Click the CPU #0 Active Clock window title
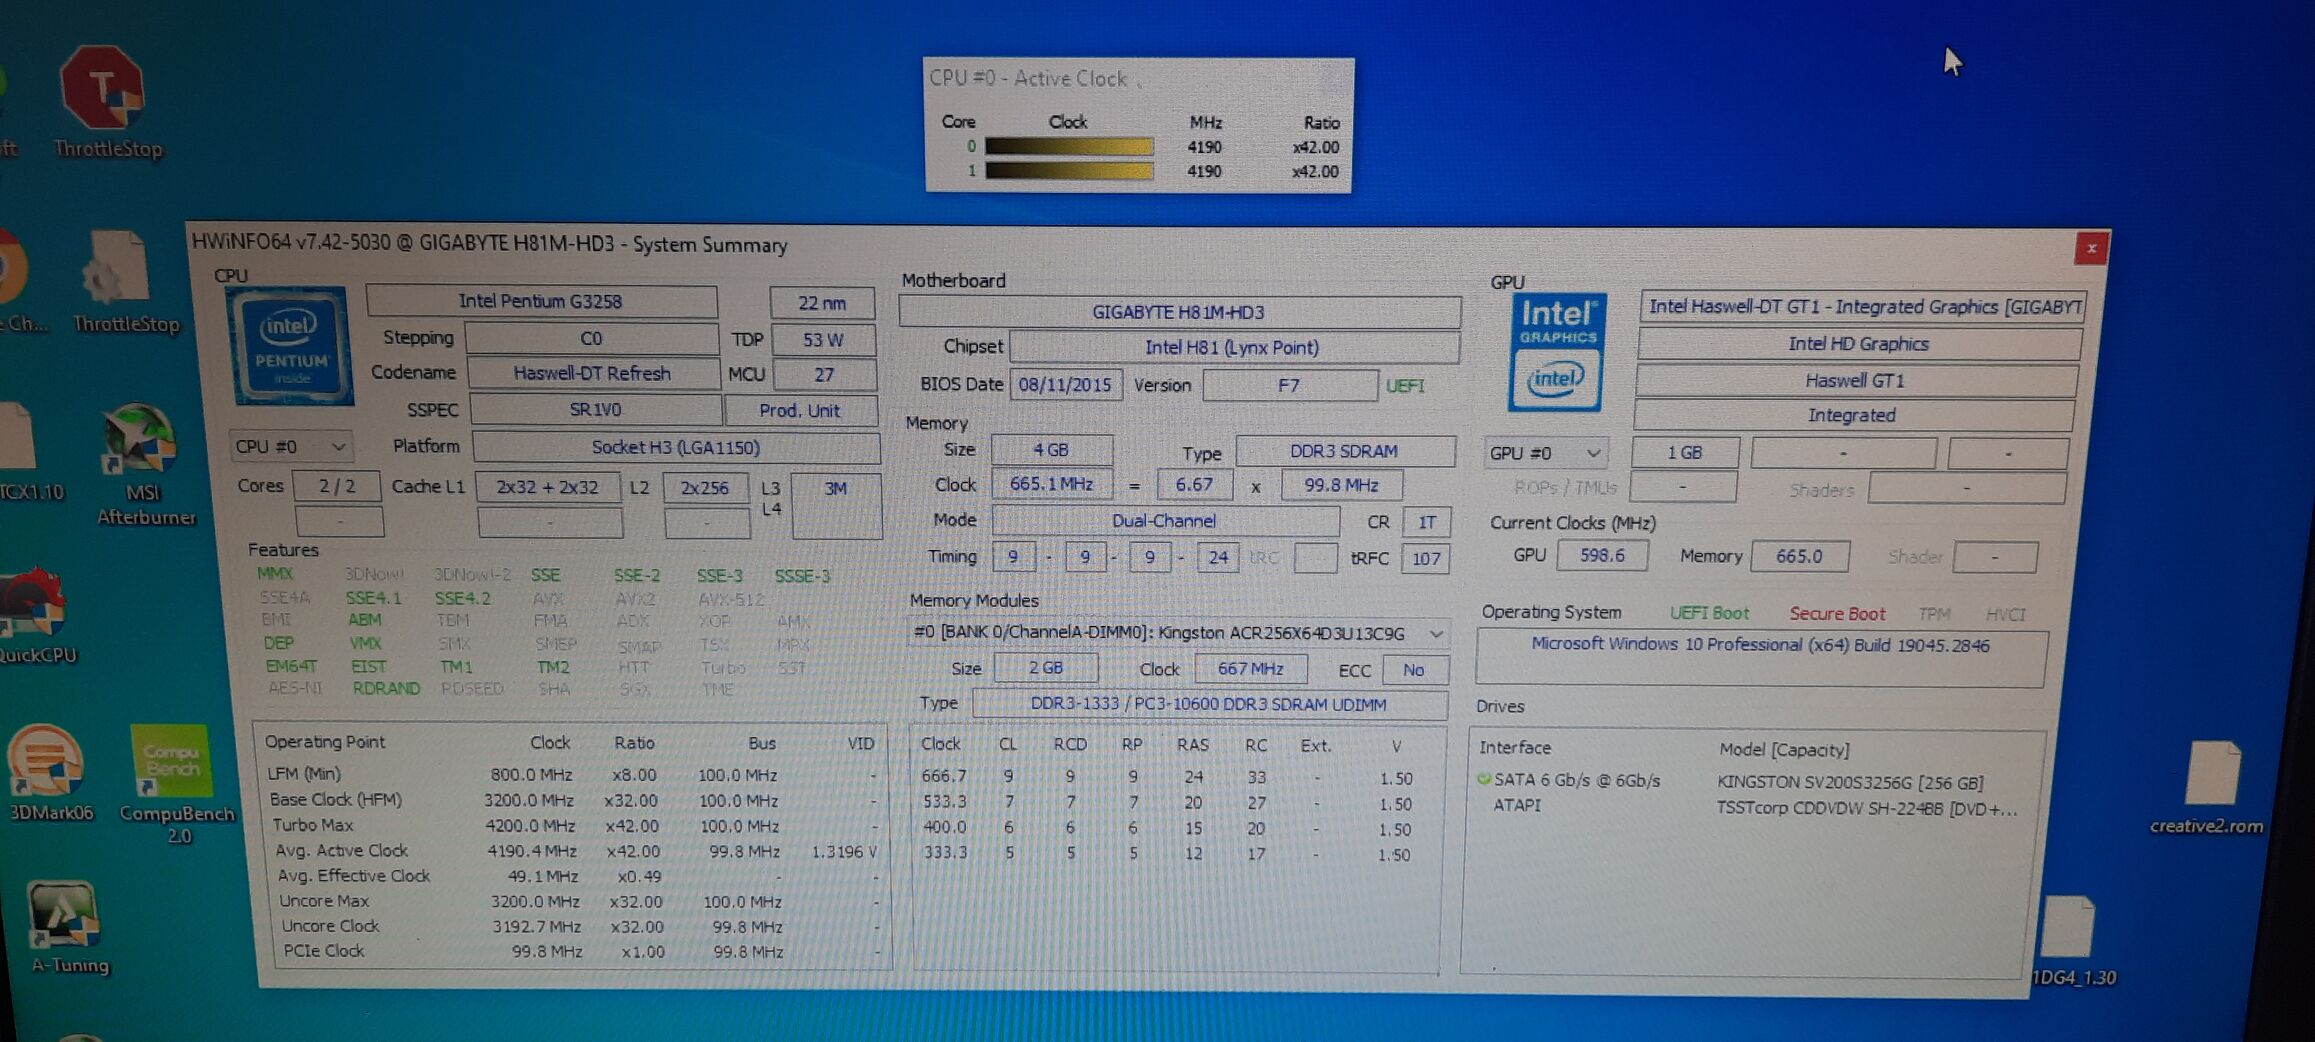Image resolution: width=2315 pixels, height=1042 pixels. click(1028, 78)
